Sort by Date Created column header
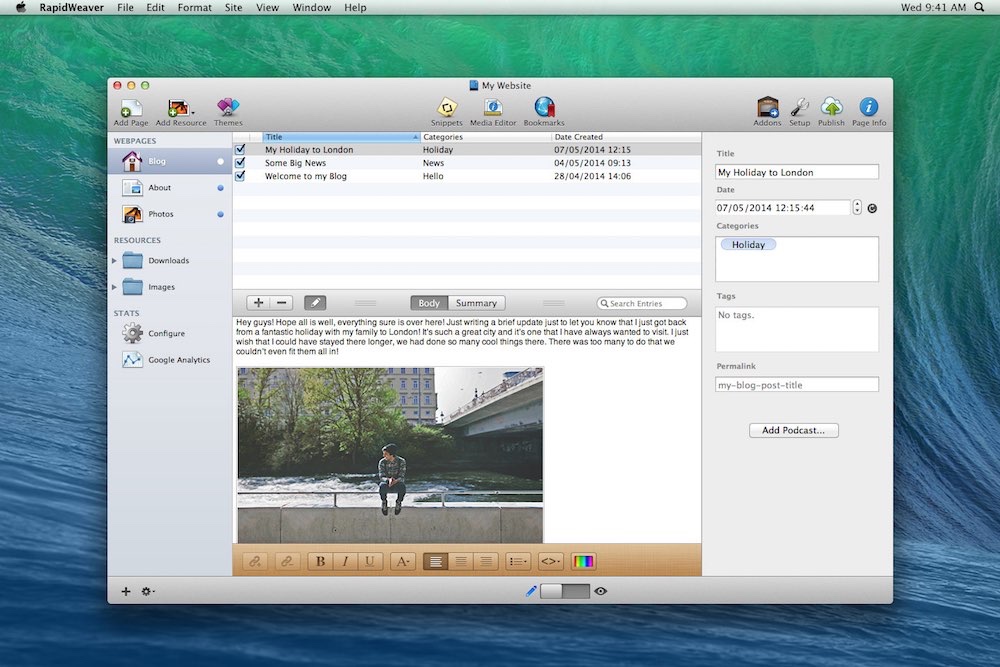The height and width of the screenshot is (667, 1000). click(626, 136)
